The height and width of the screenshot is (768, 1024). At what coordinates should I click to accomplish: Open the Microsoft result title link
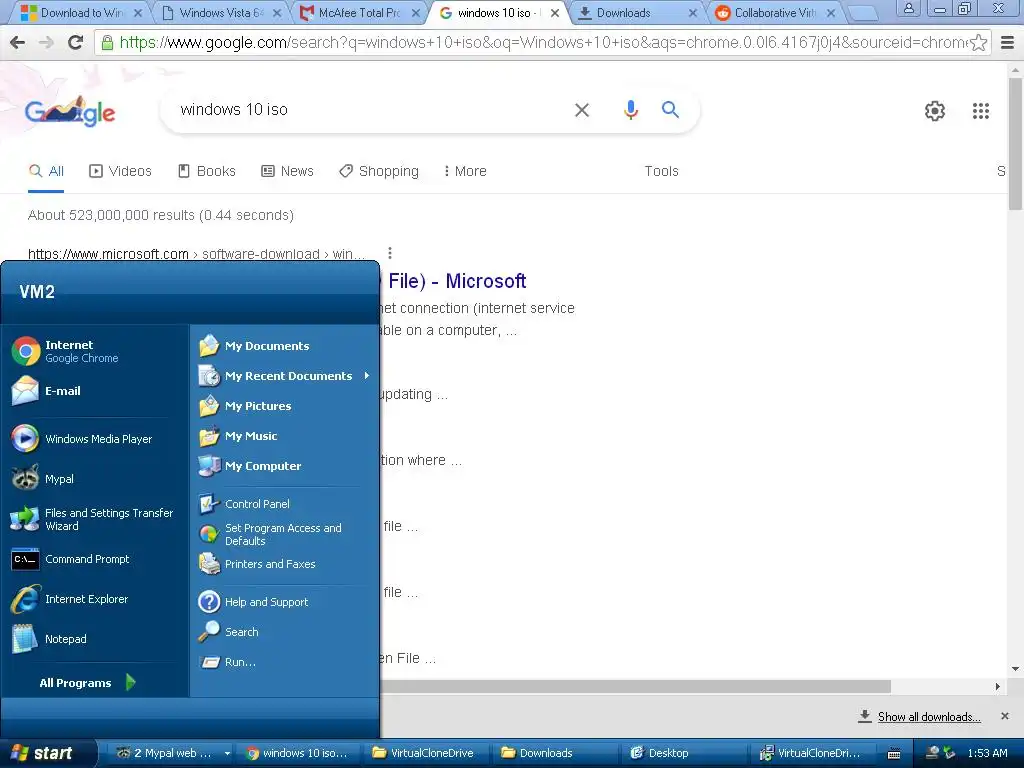click(457, 281)
